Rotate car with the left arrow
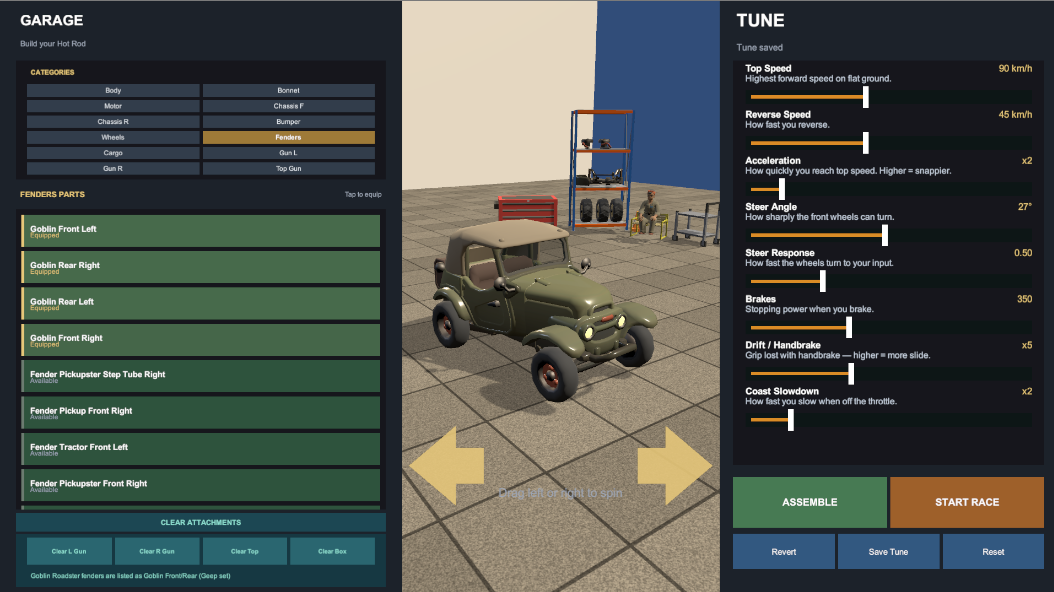Screen dimensions: 1054x592 tap(446, 465)
